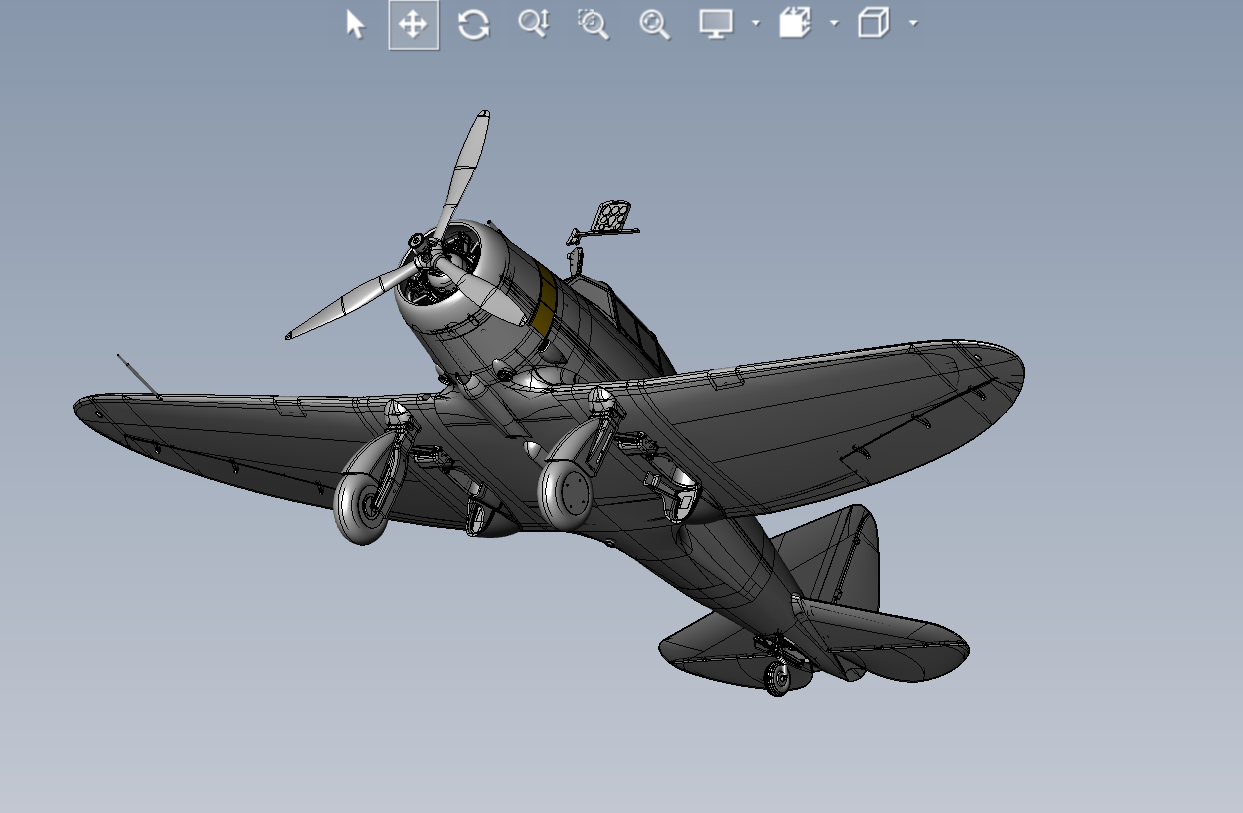Click the Zoom to Fit magnifier
Image resolution: width=1243 pixels, height=813 pixels.
click(654, 24)
